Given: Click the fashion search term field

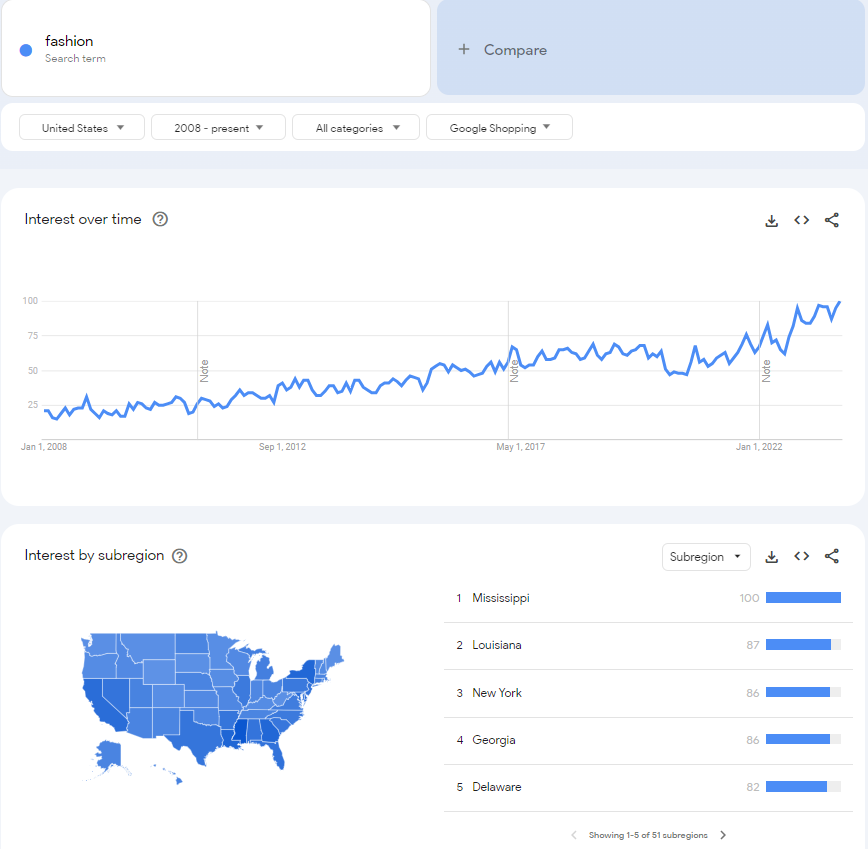Looking at the screenshot, I should coord(220,48).
